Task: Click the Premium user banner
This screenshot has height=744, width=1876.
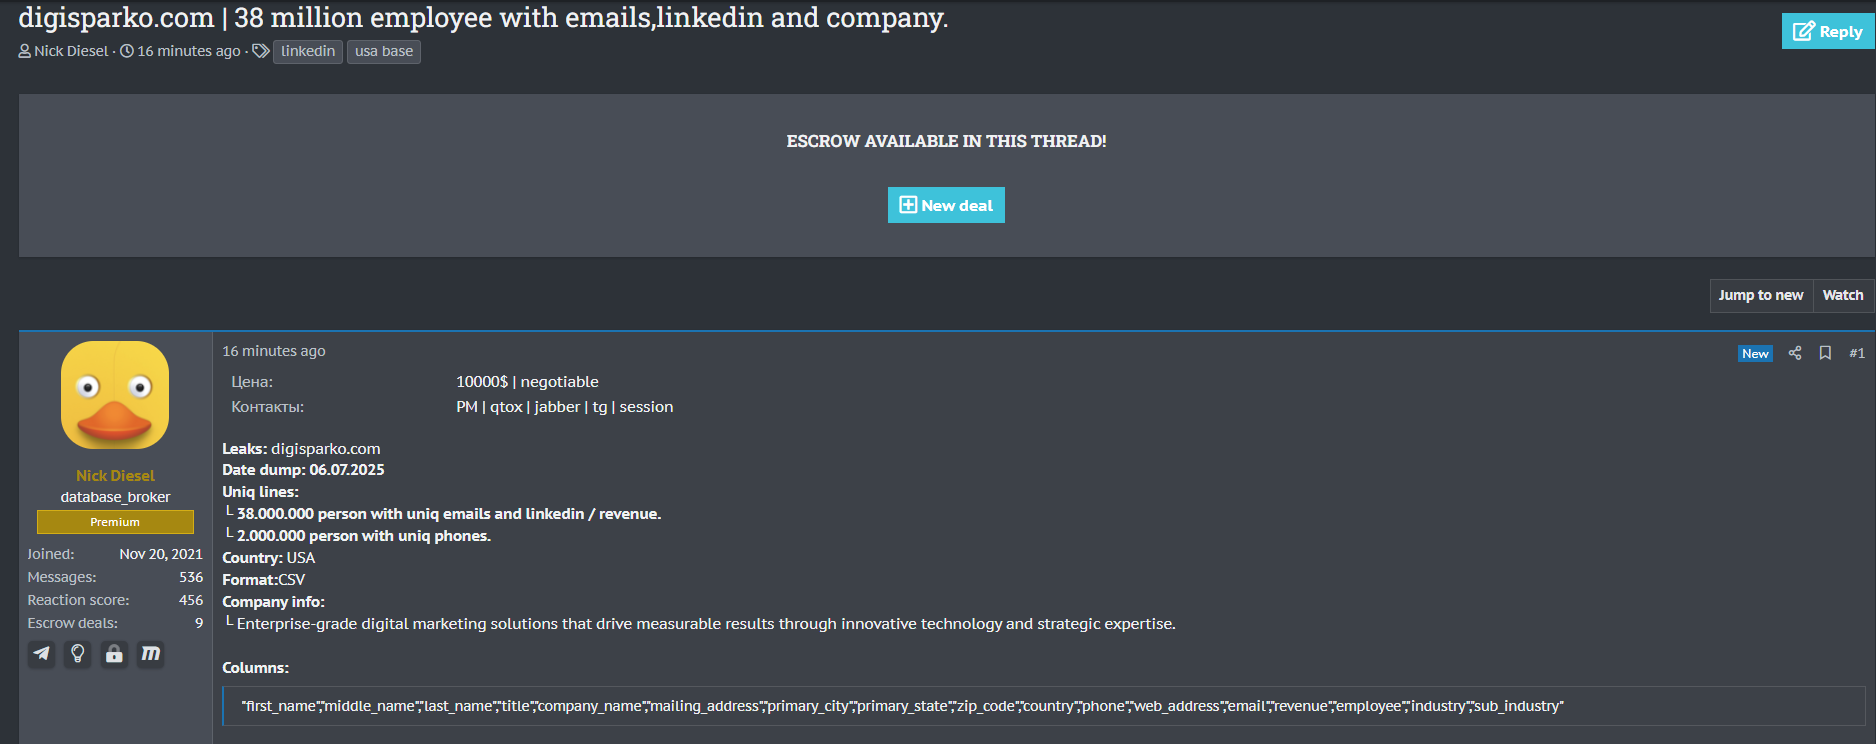Action: pyautogui.click(x=115, y=522)
